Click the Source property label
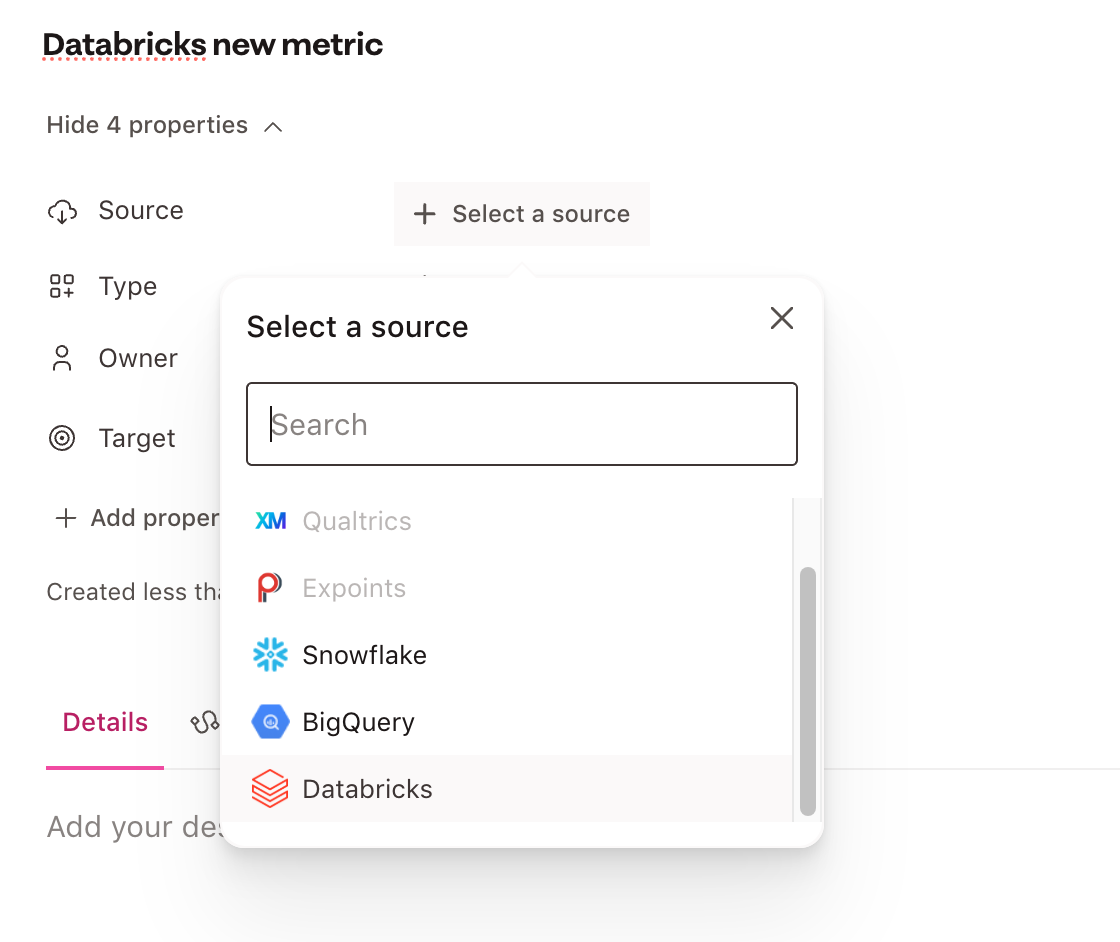The image size is (1120, 942). click(x=141, y=211)
